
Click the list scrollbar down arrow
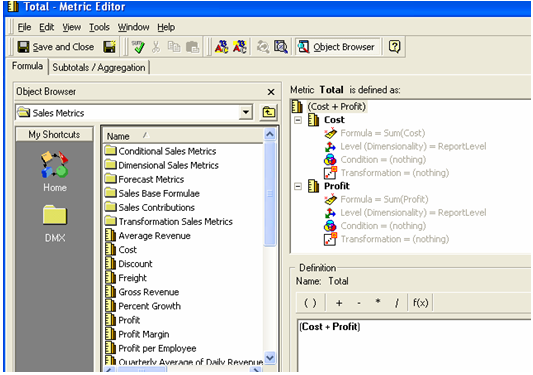(x=270, y=358)
